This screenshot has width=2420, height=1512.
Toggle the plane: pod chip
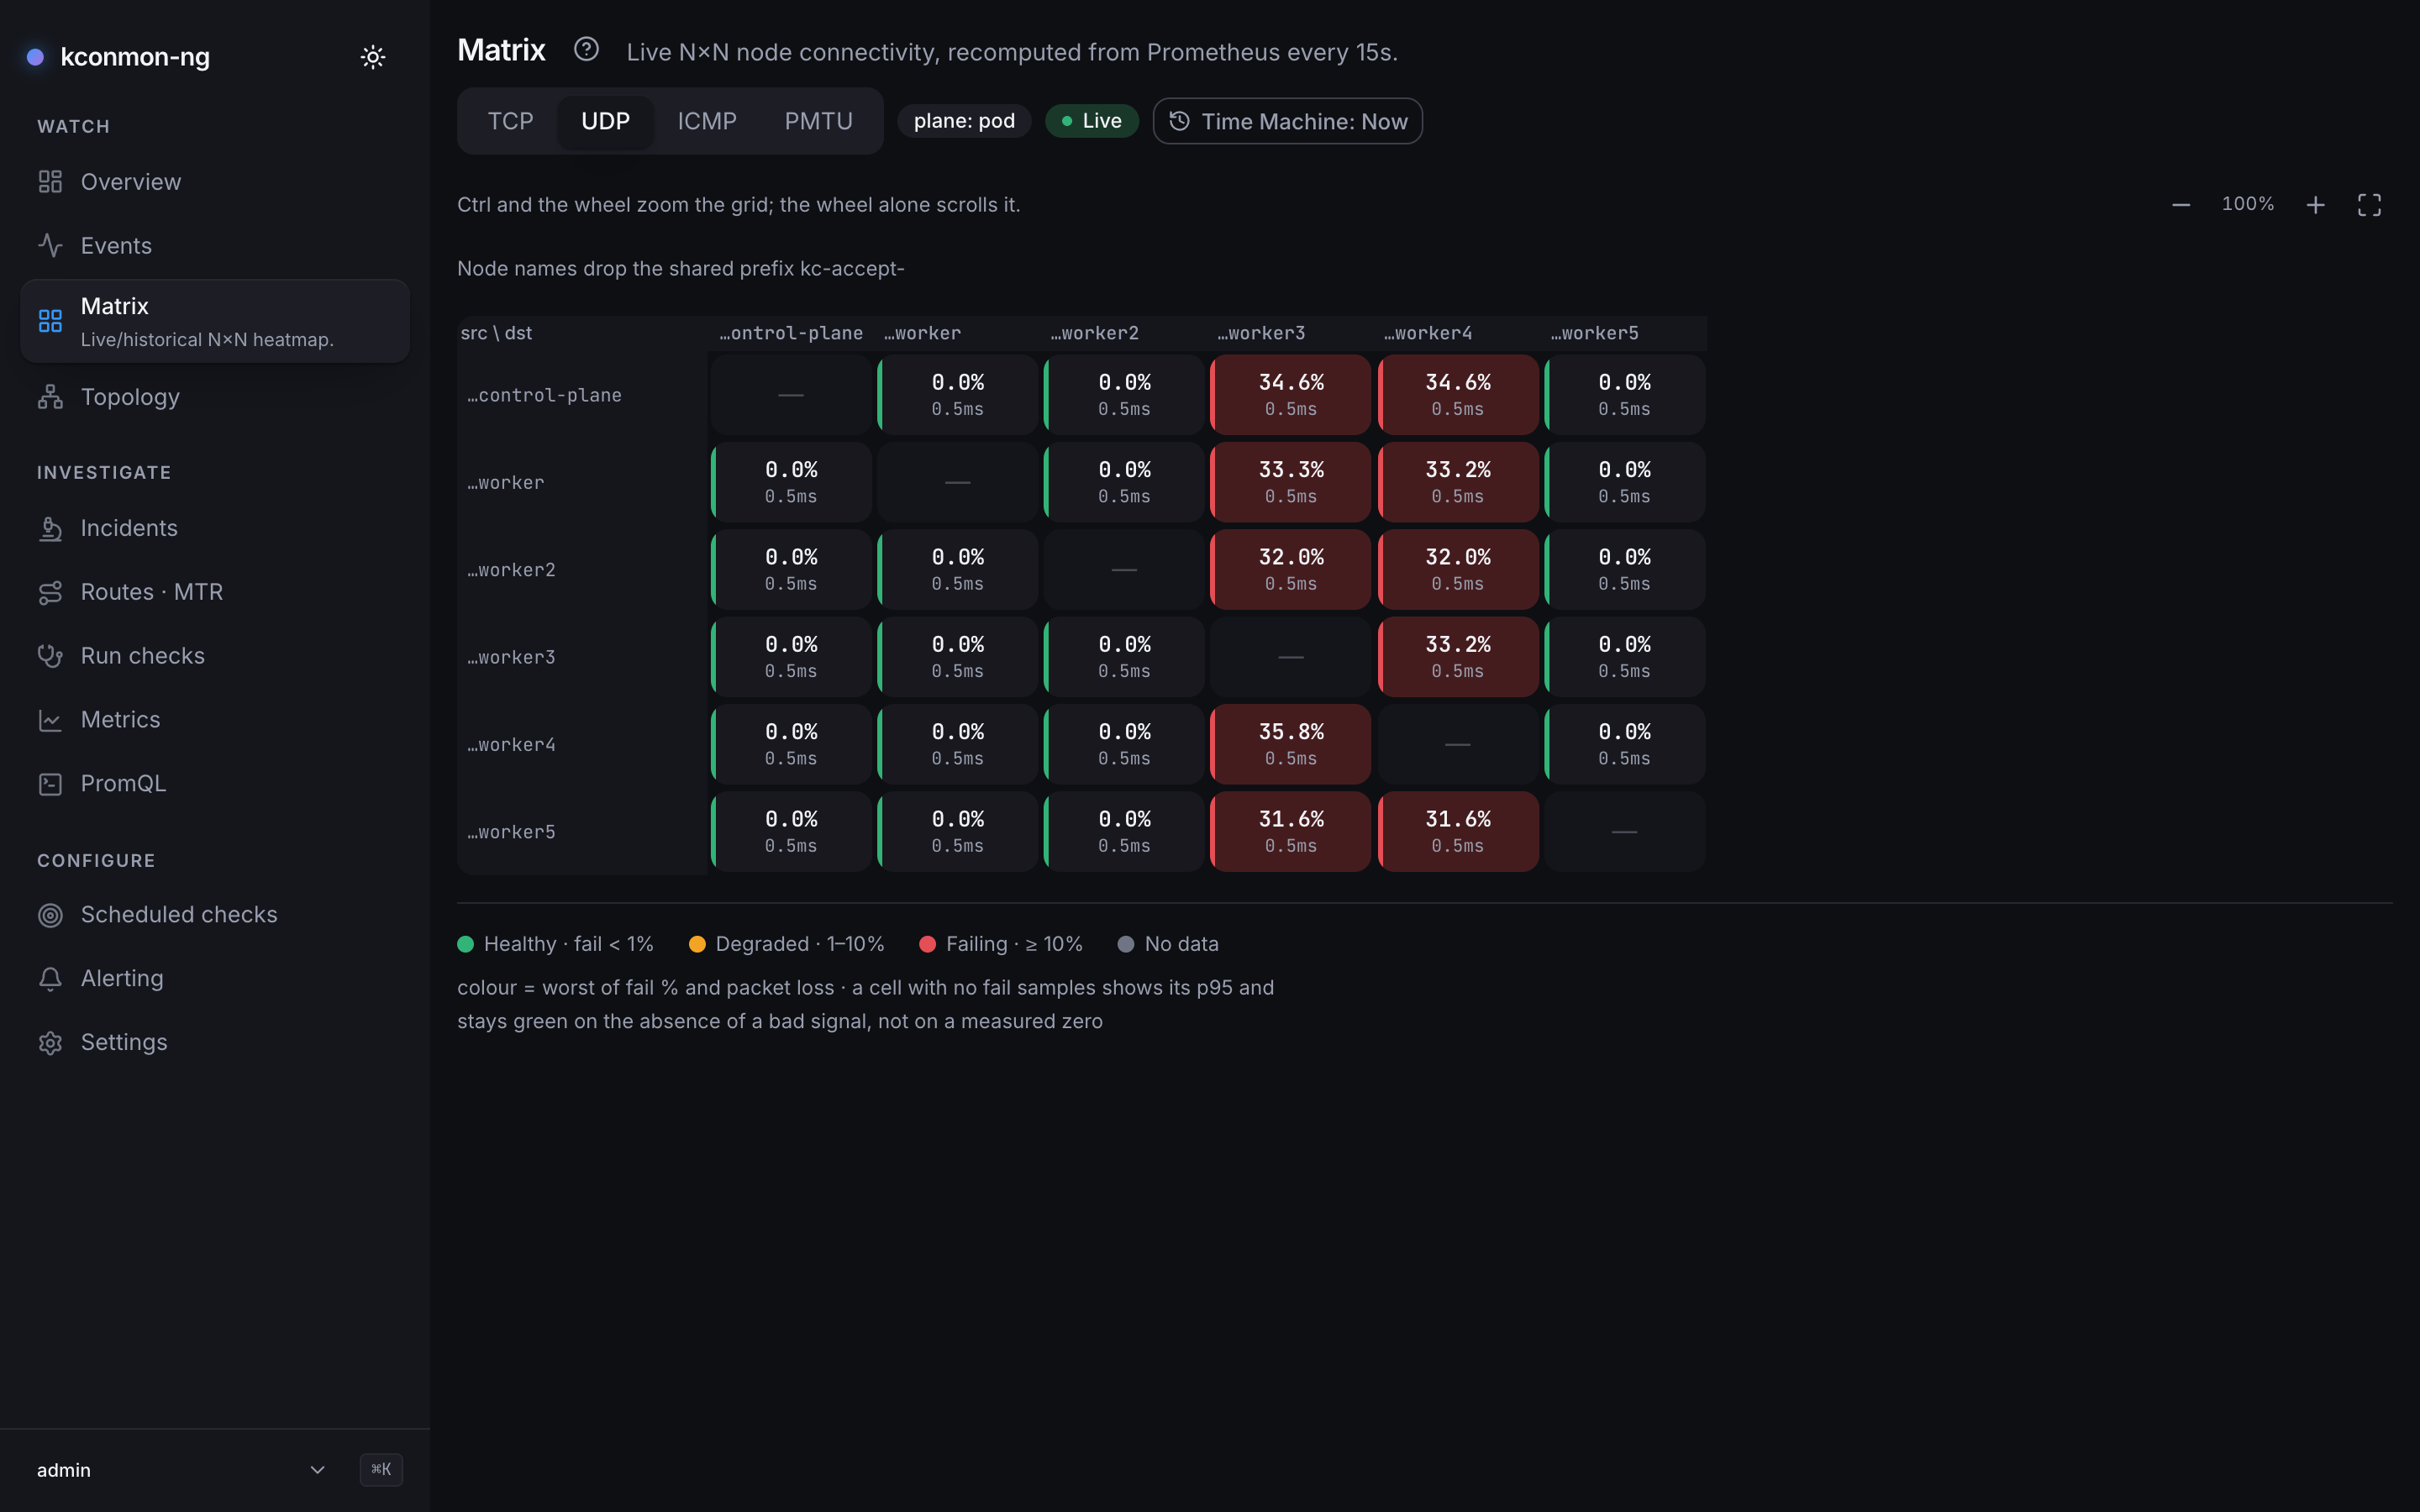click(x=964, y=121)
